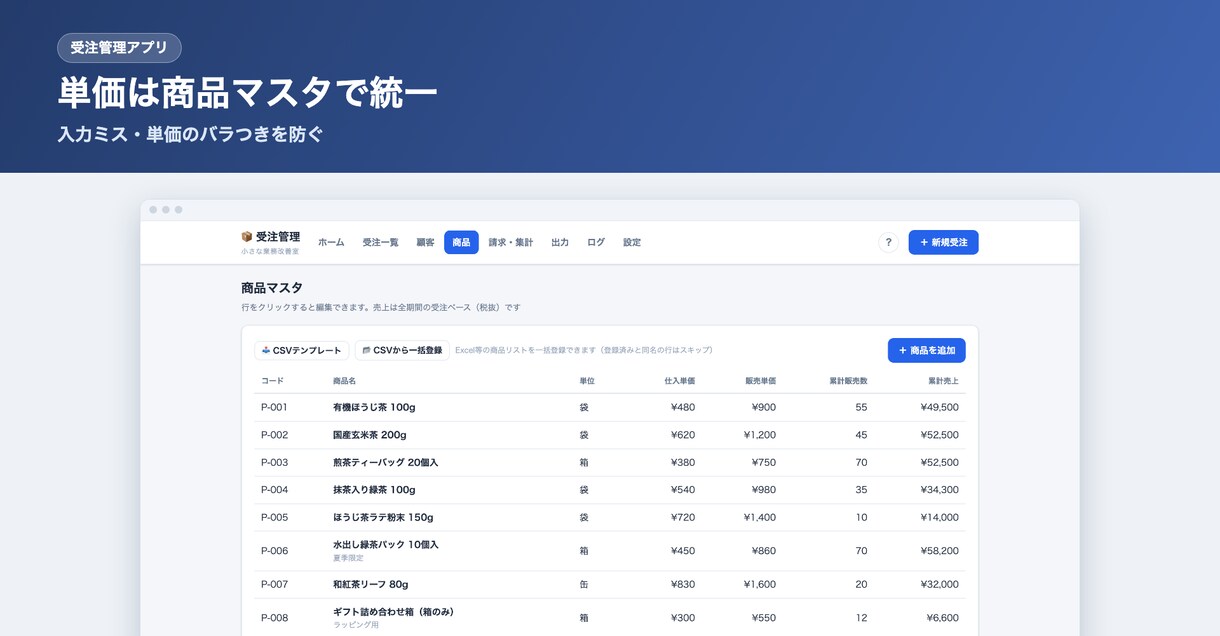1220x636 pixels.
Task: Click the ¥380 purchase price cell
Action: pos(681,462)
